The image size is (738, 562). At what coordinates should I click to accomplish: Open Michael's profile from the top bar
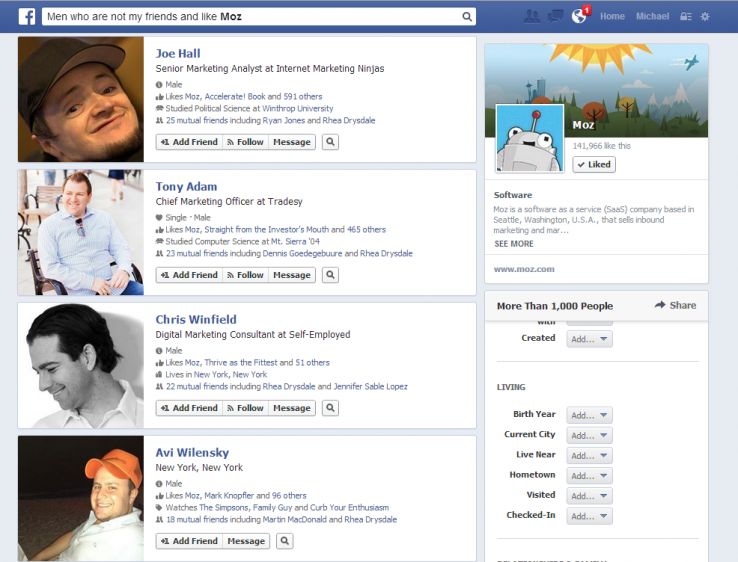tap(652, 17)
